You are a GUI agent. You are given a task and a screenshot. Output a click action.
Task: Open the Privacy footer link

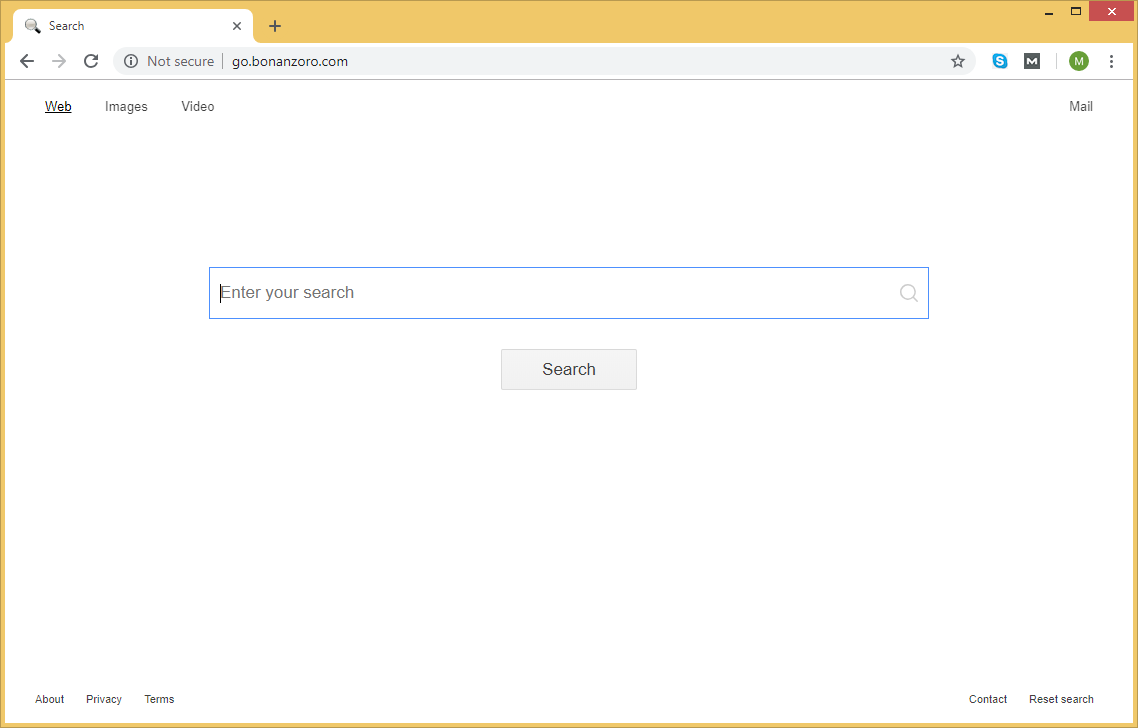pos(104,699)
